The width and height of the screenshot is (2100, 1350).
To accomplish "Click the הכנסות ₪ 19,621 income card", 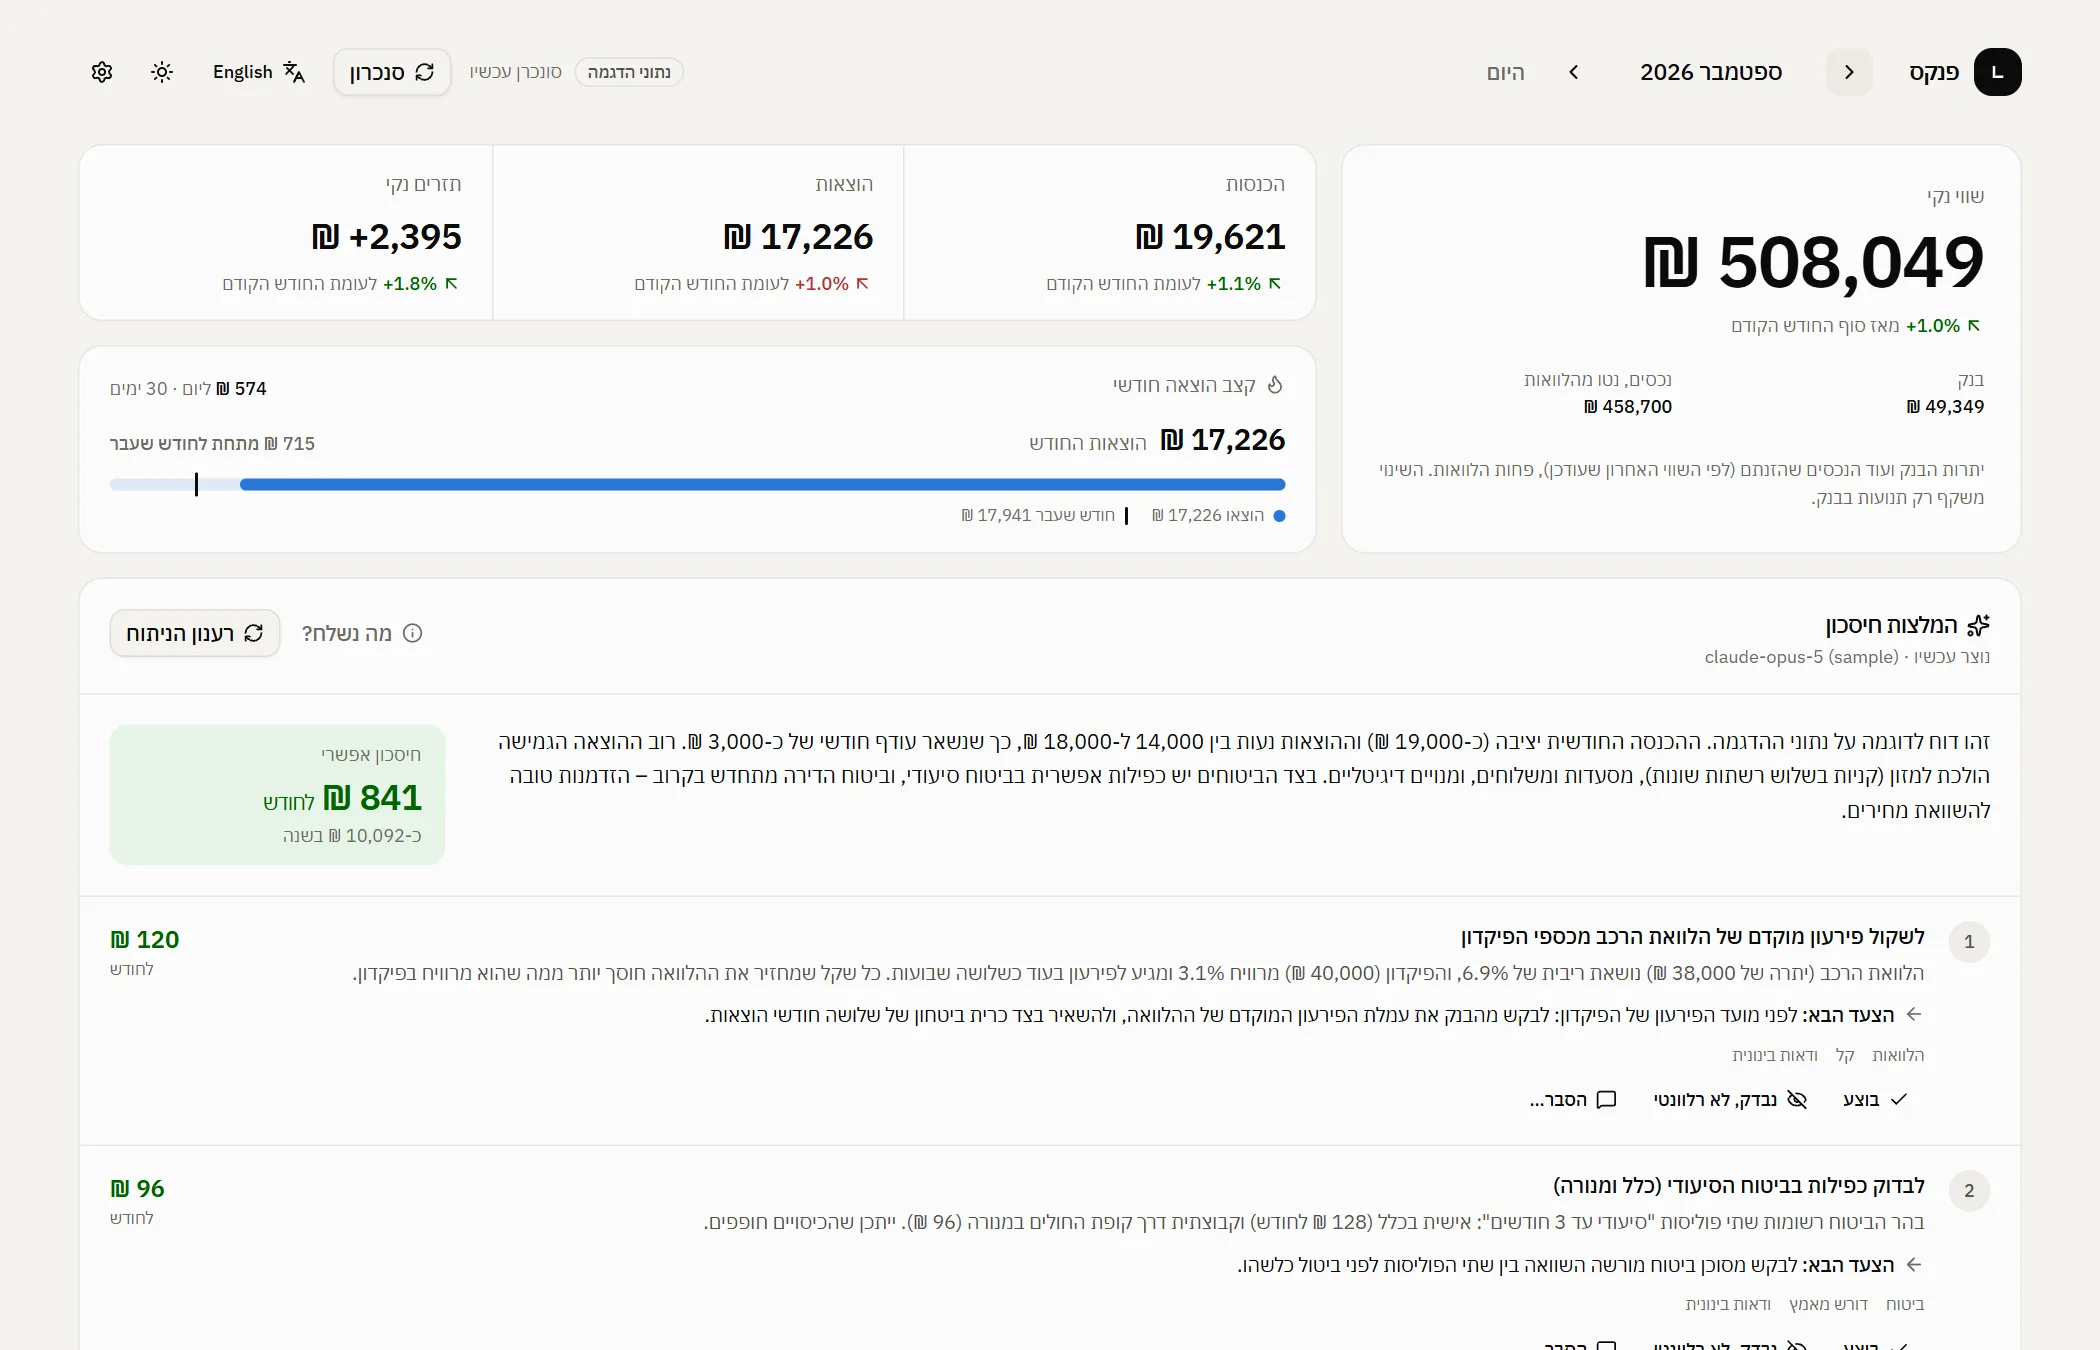I will pyautogui.click(x=1110, y=233).
